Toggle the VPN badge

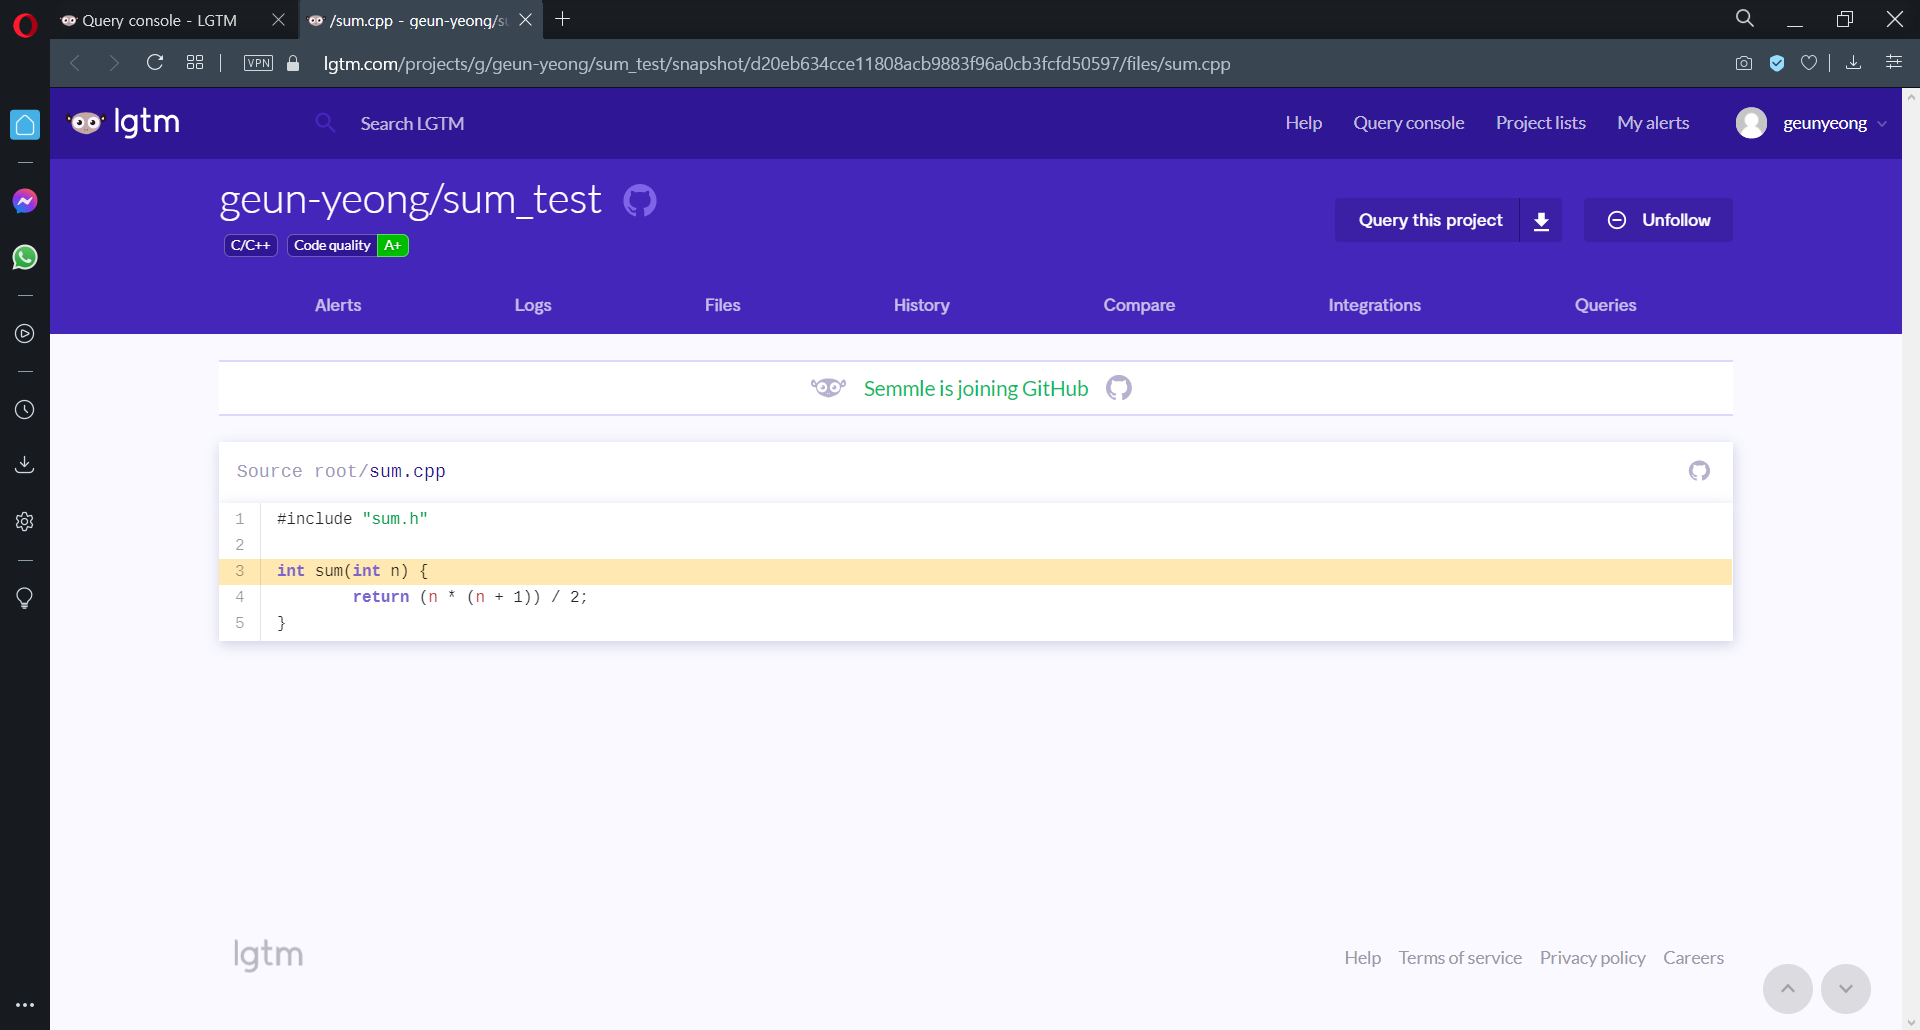click(258, 63)
